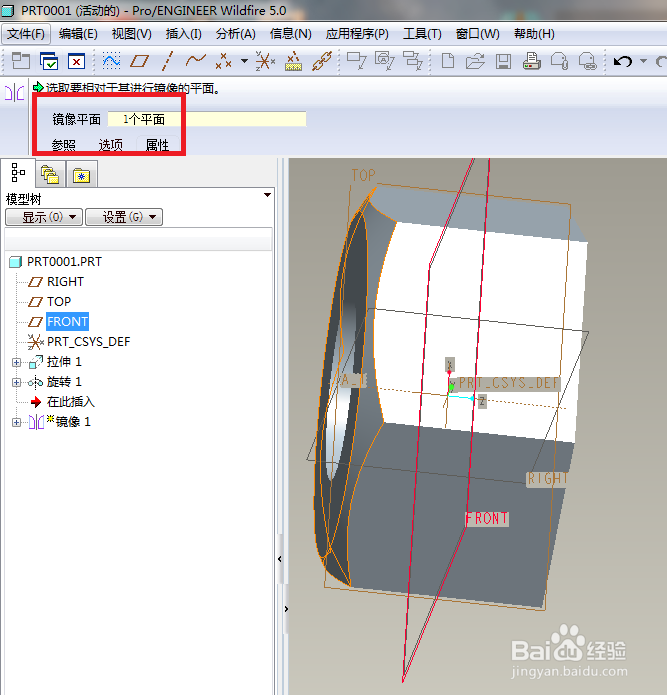
Task: Open the 帮助(H) menu
Action: [534, 34]
